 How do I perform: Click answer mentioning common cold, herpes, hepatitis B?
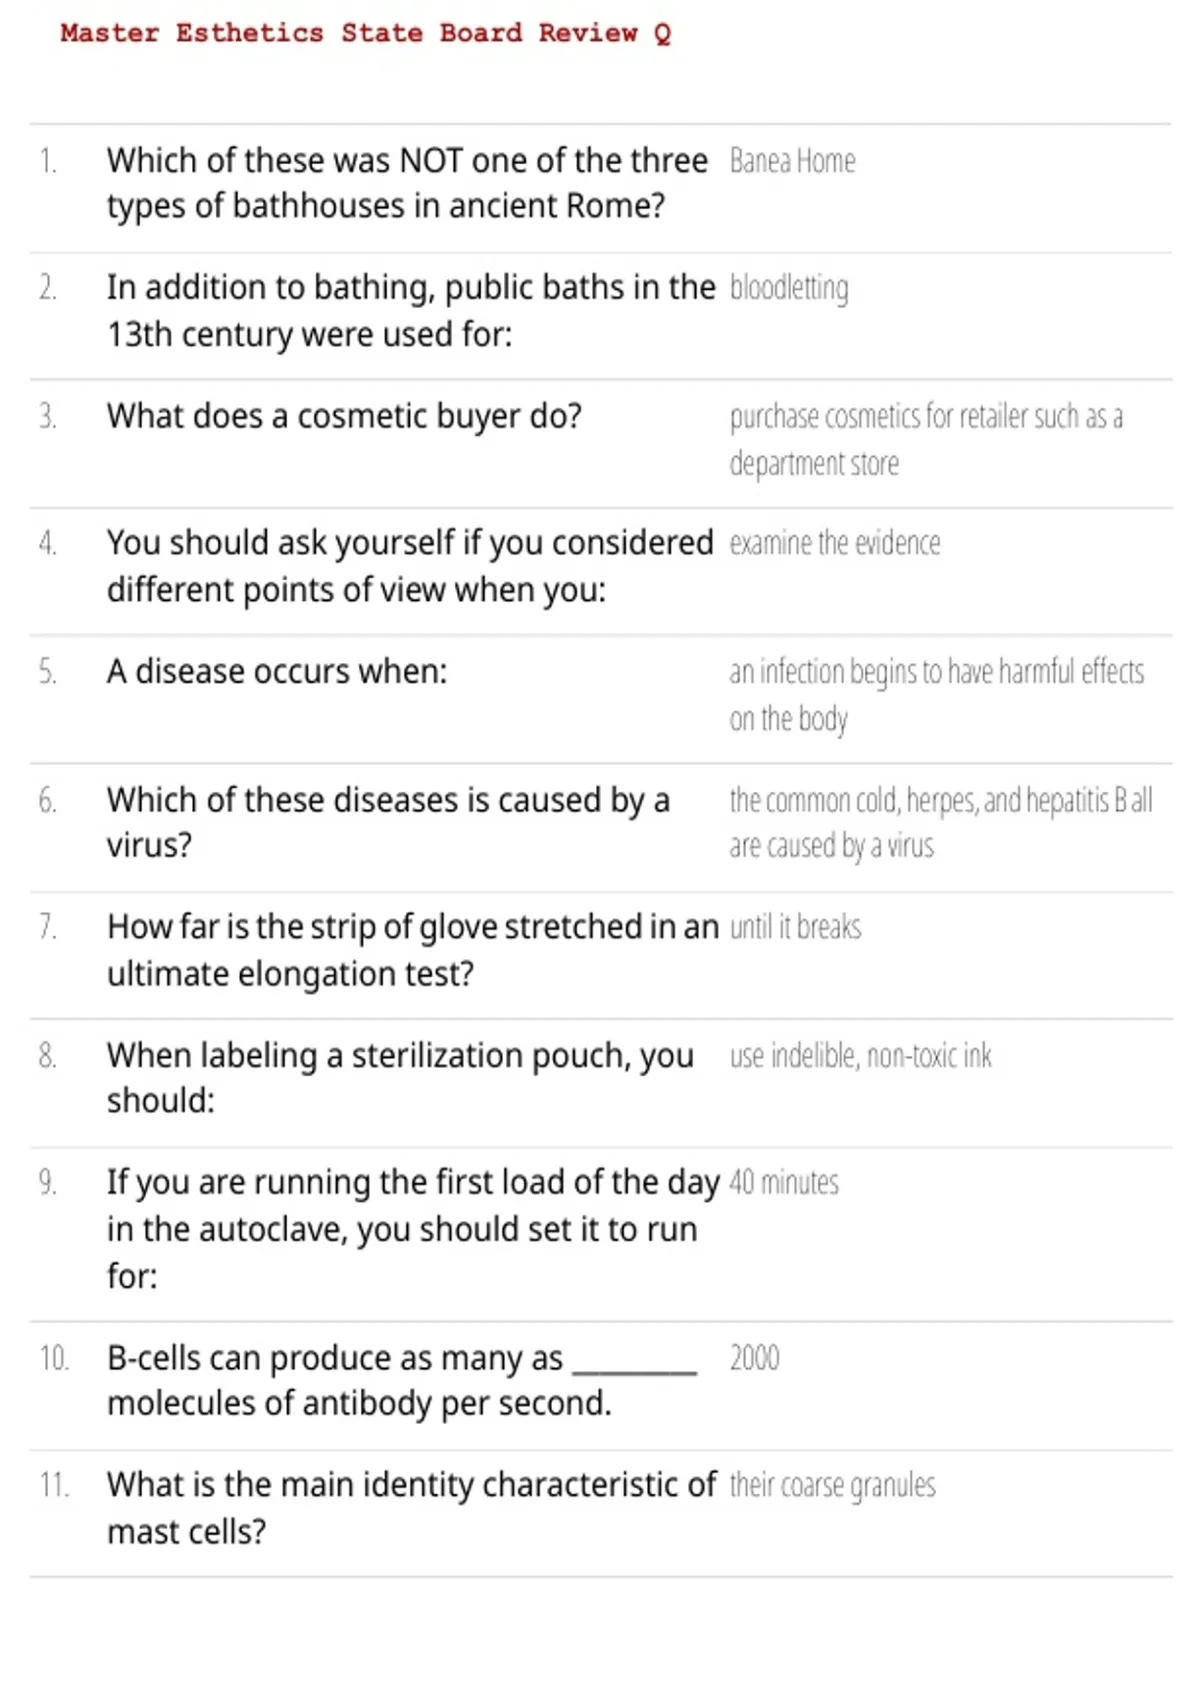coord(941,823)
